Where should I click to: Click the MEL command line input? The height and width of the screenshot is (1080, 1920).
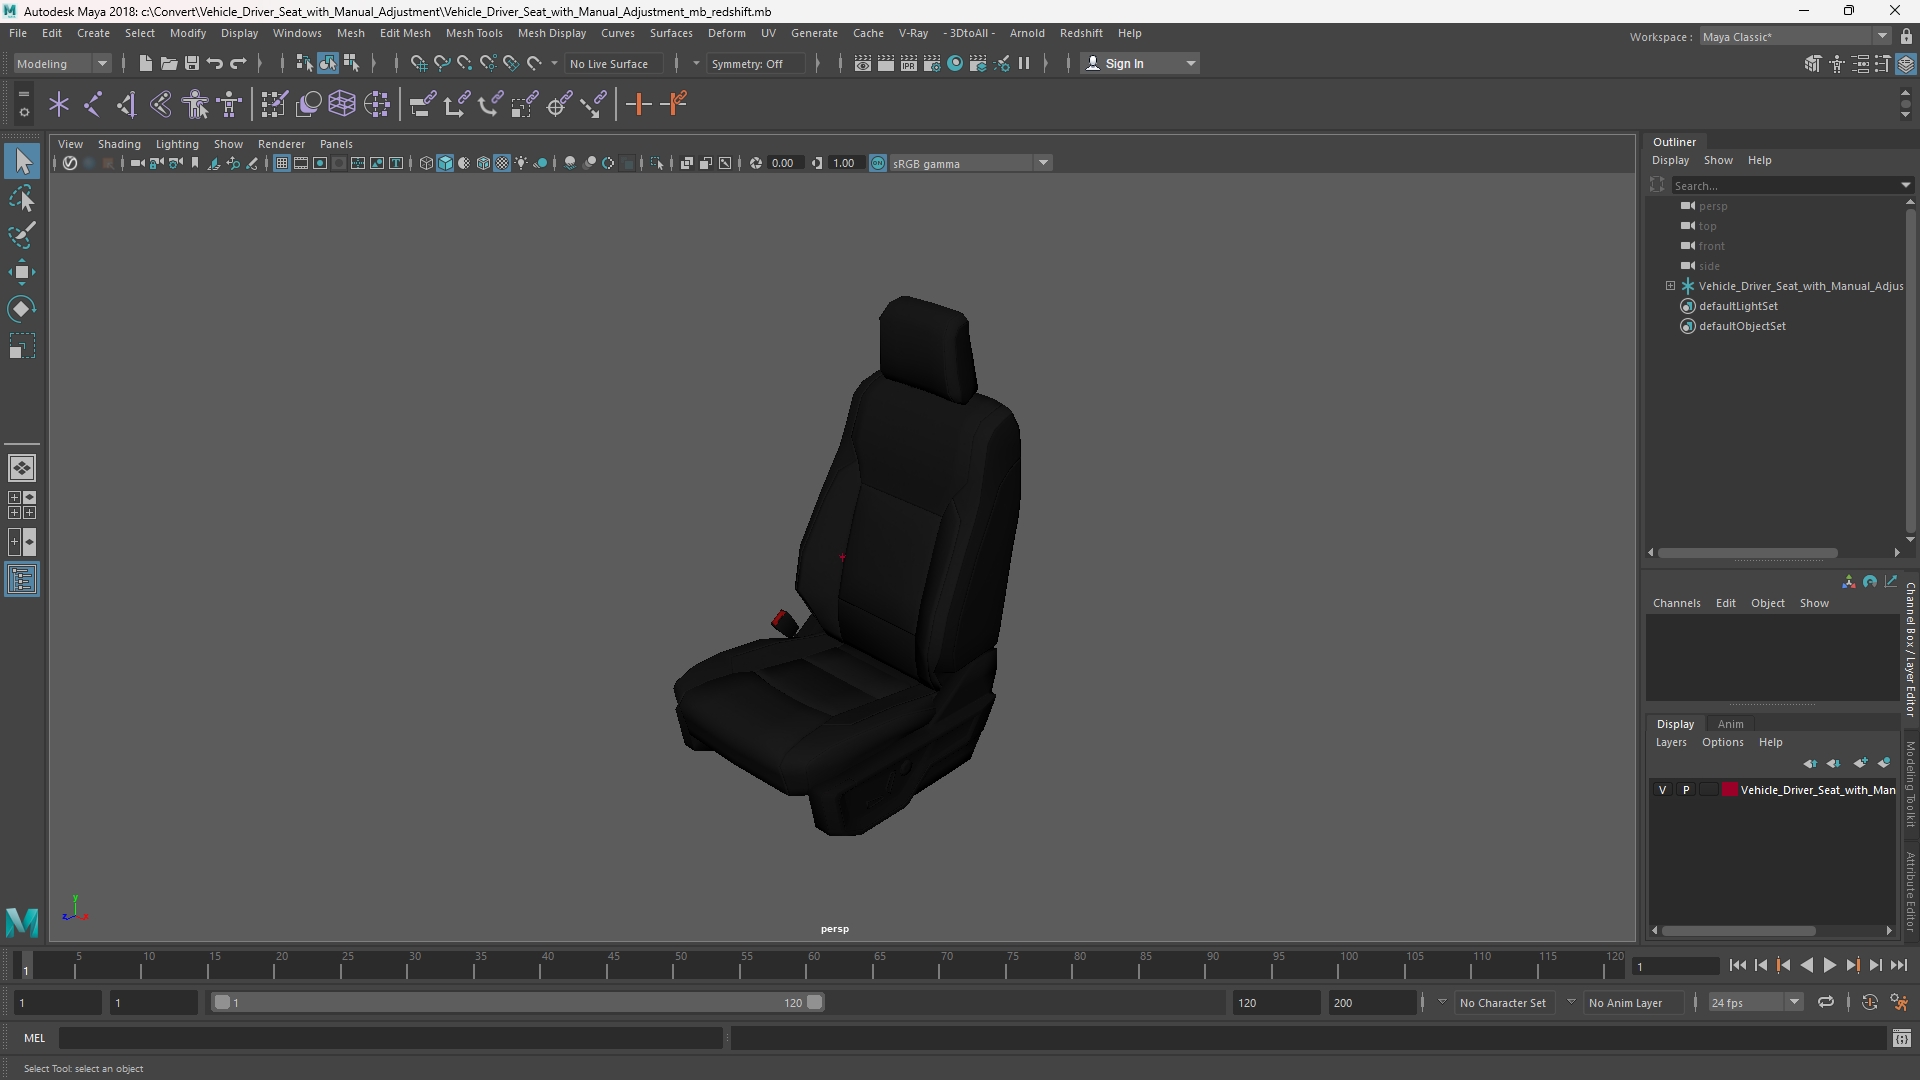(x=390, y=1038)
